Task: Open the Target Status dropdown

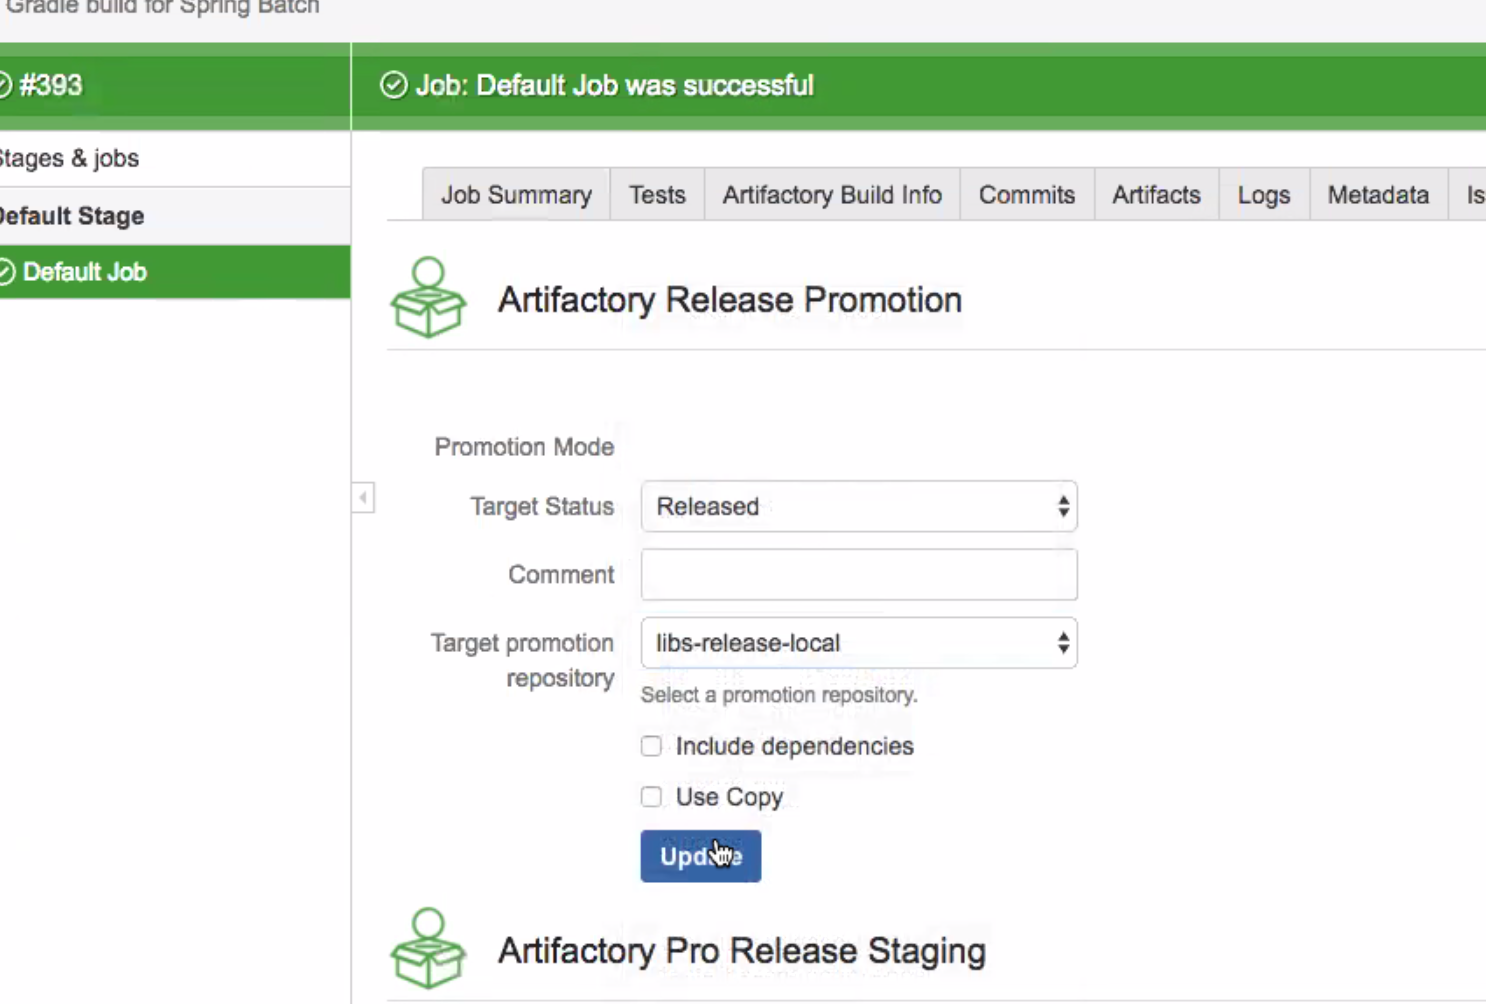Action: point(859,506)
